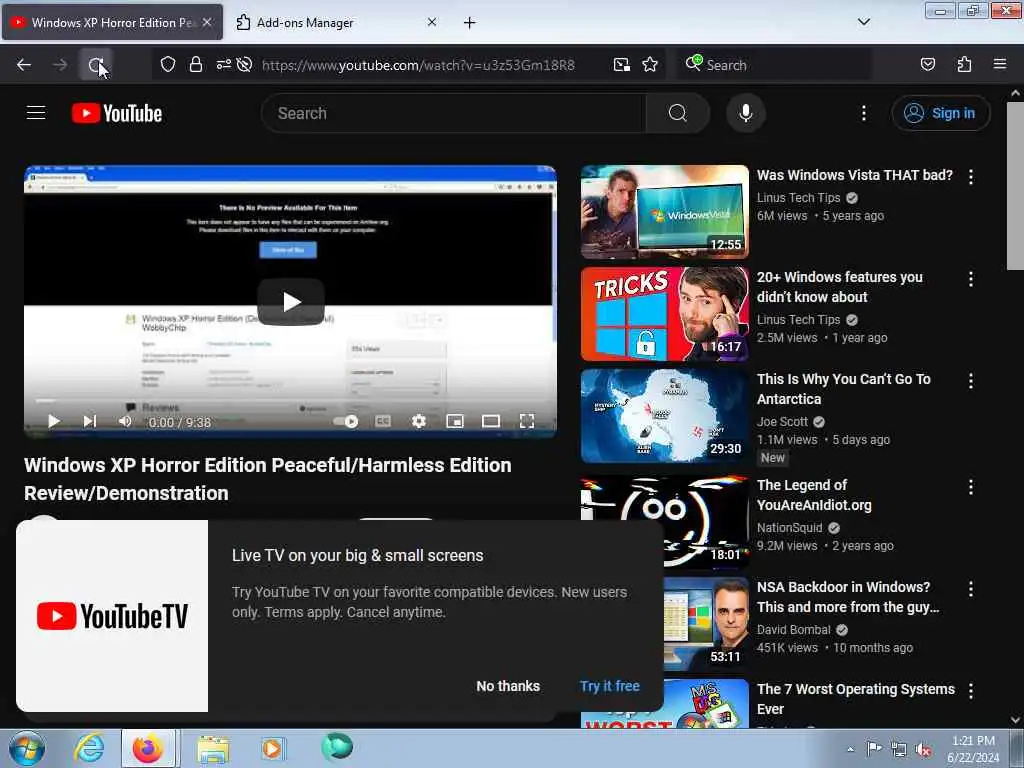Open picture-in-picture icon in address bar
The height and width of the screenshot is (768, 1024).
click(x=622, y=65)
